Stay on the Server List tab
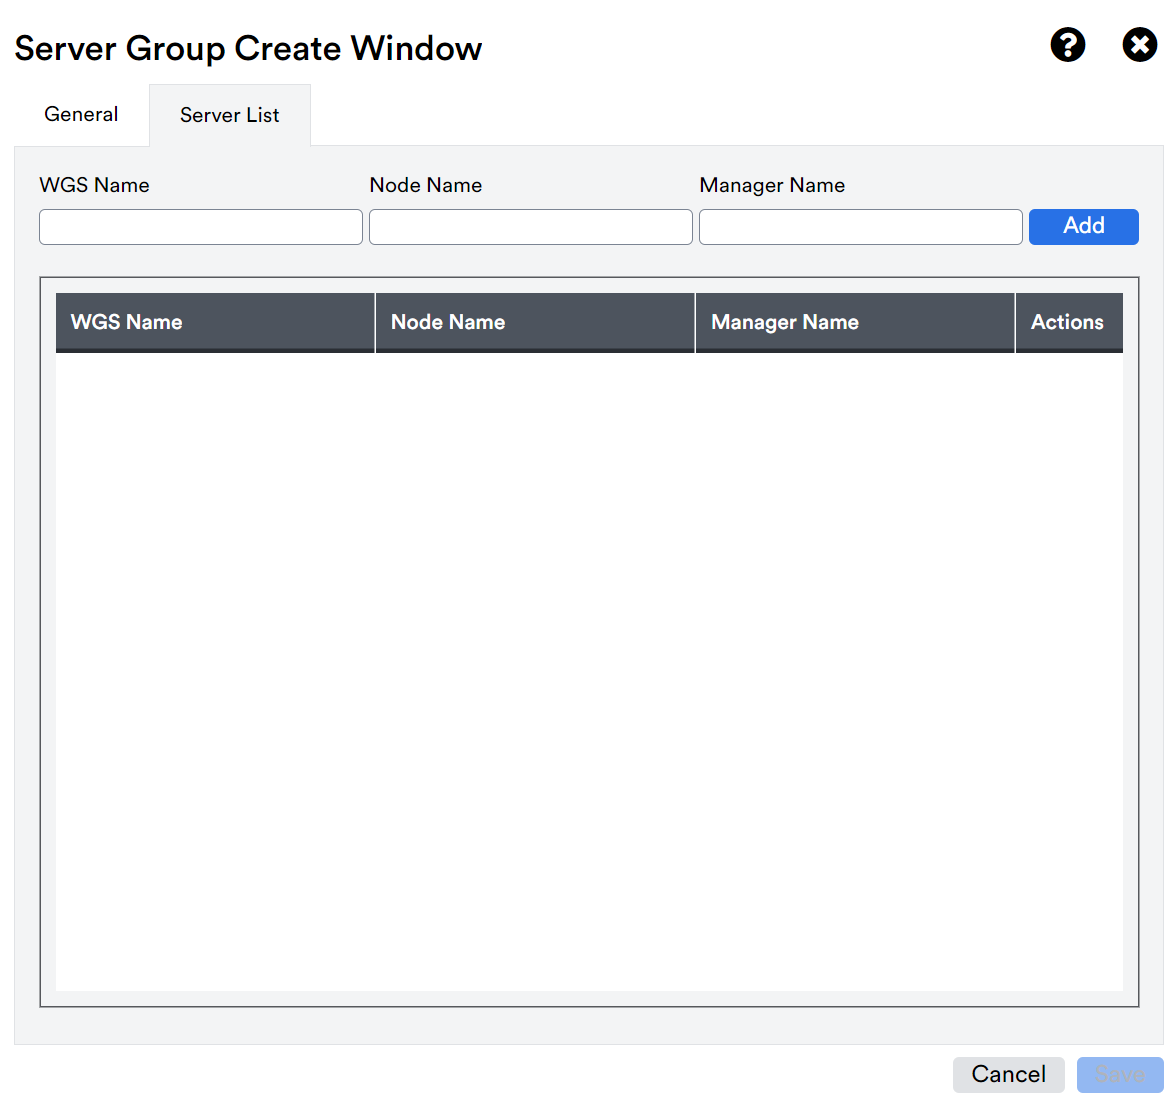The width and height of the screenshot is (1176, 1103). click(x=229, y=114)
